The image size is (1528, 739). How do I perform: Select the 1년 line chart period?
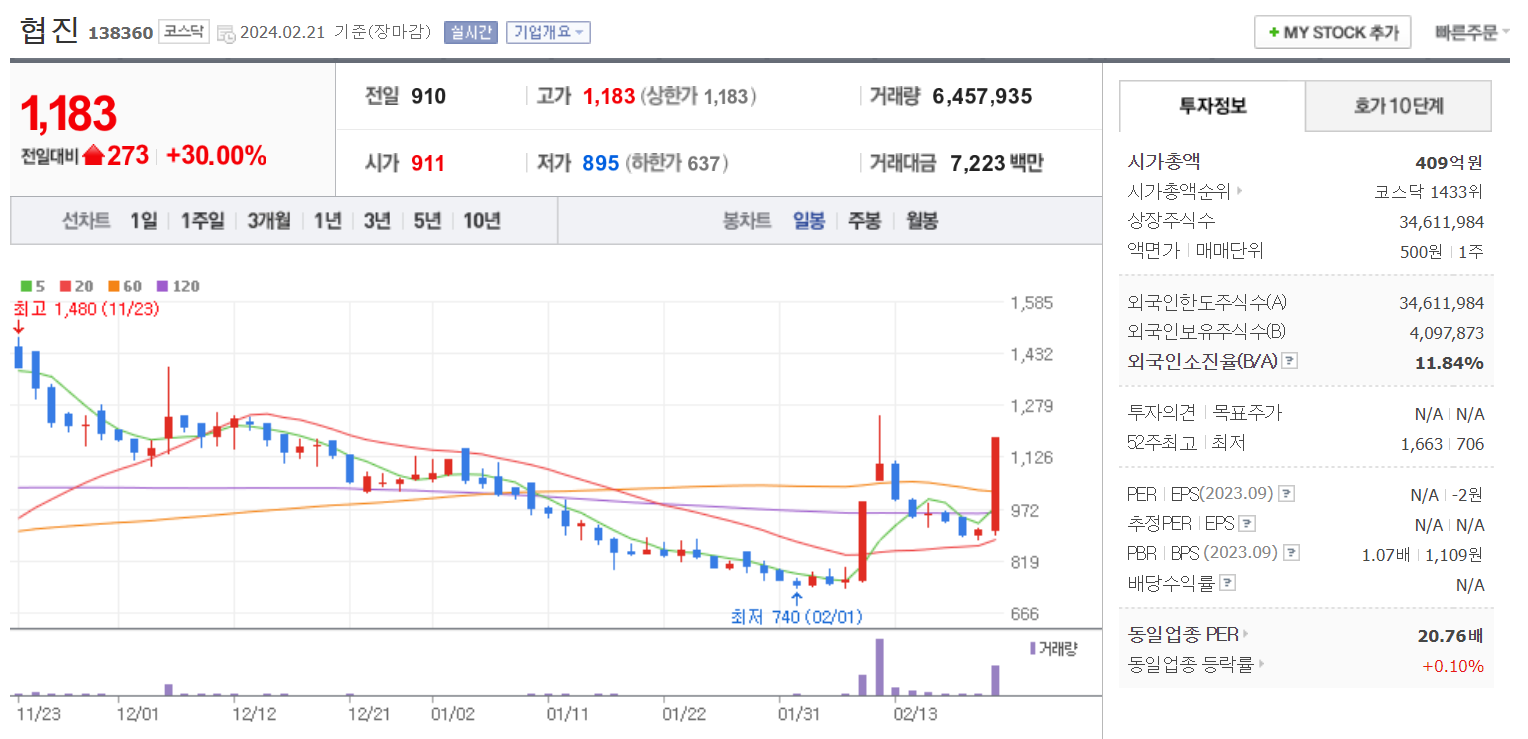(x=327, y=221)
